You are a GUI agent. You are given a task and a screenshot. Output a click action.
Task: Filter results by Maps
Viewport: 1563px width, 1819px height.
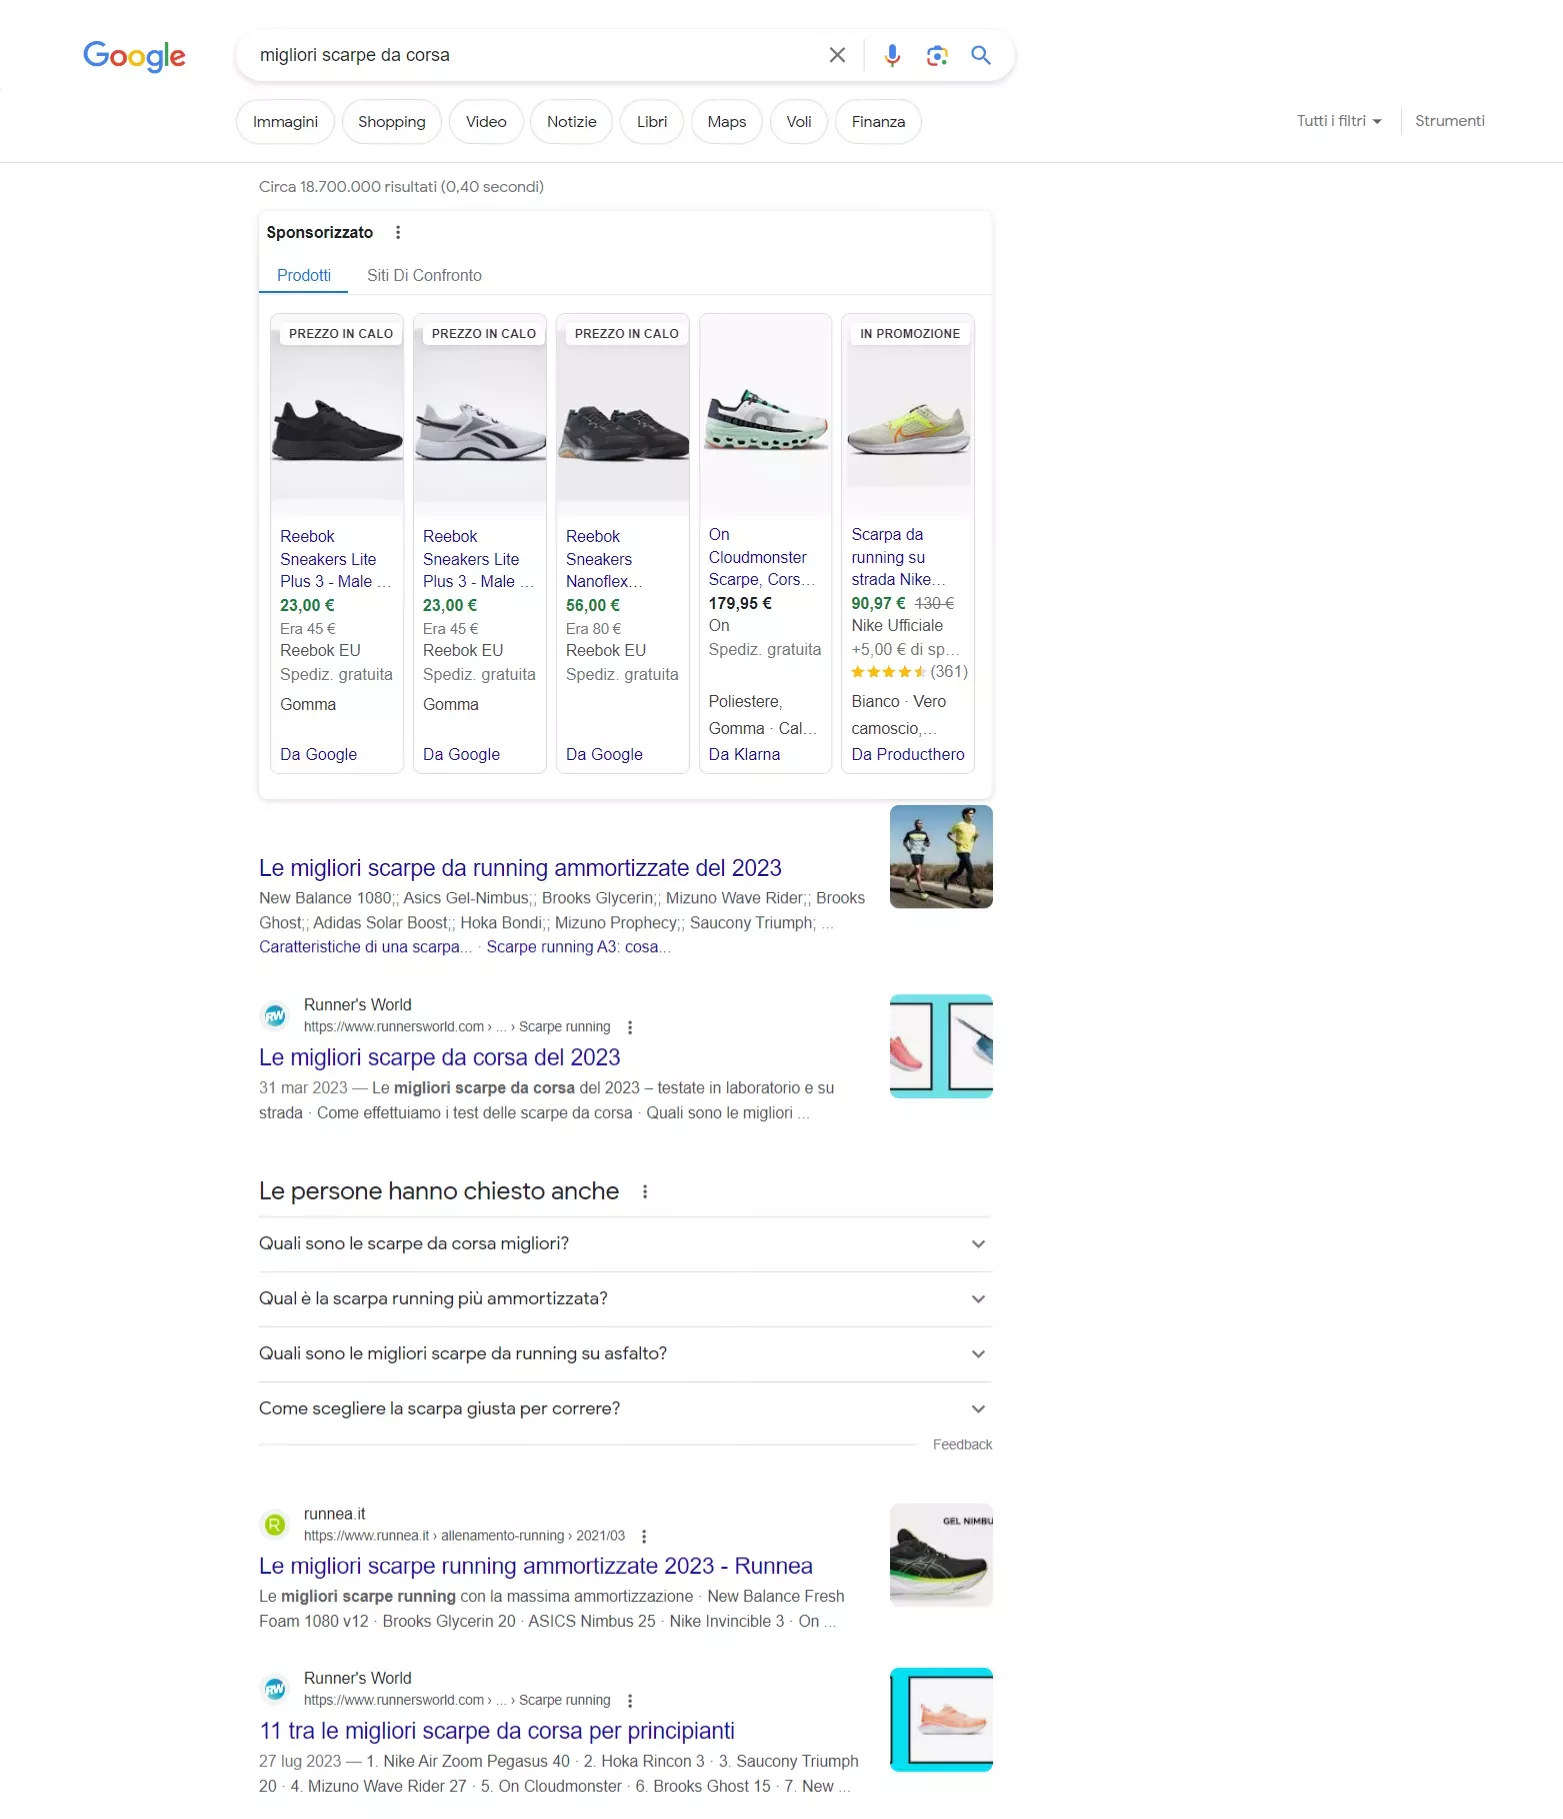[x=727, y=122]
